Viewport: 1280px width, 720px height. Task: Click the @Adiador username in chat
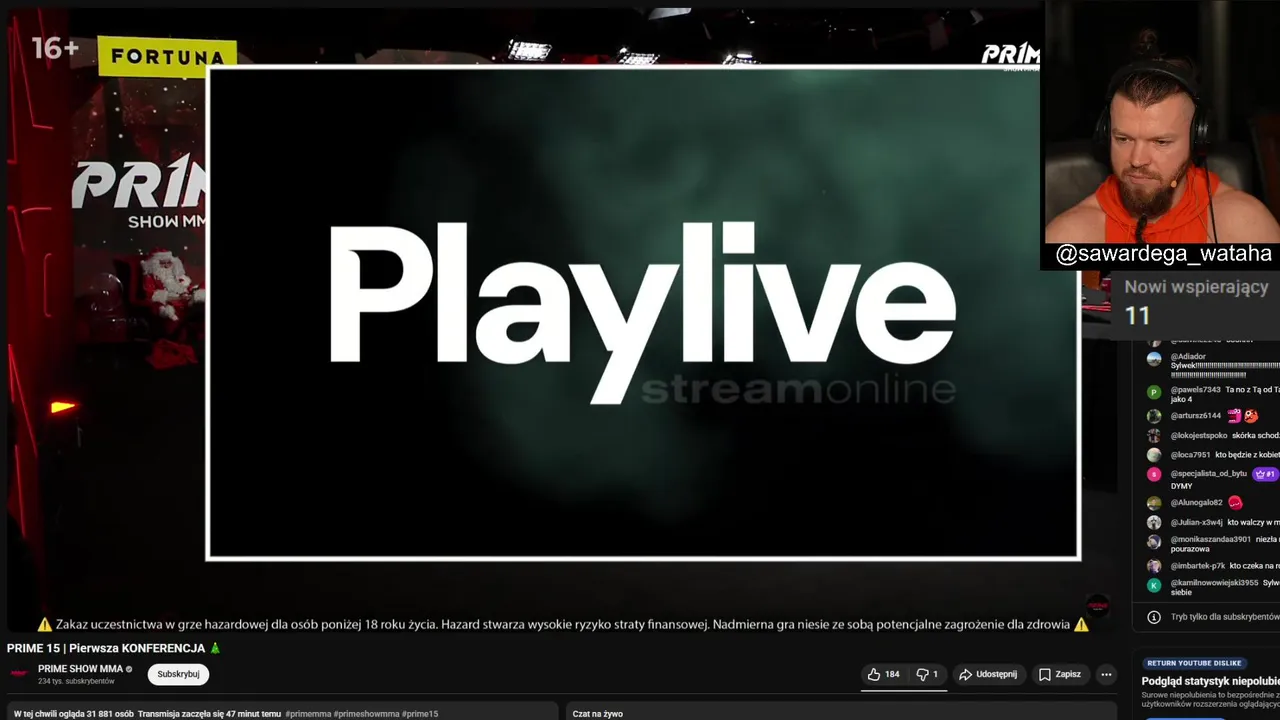tap(1188, 356)
